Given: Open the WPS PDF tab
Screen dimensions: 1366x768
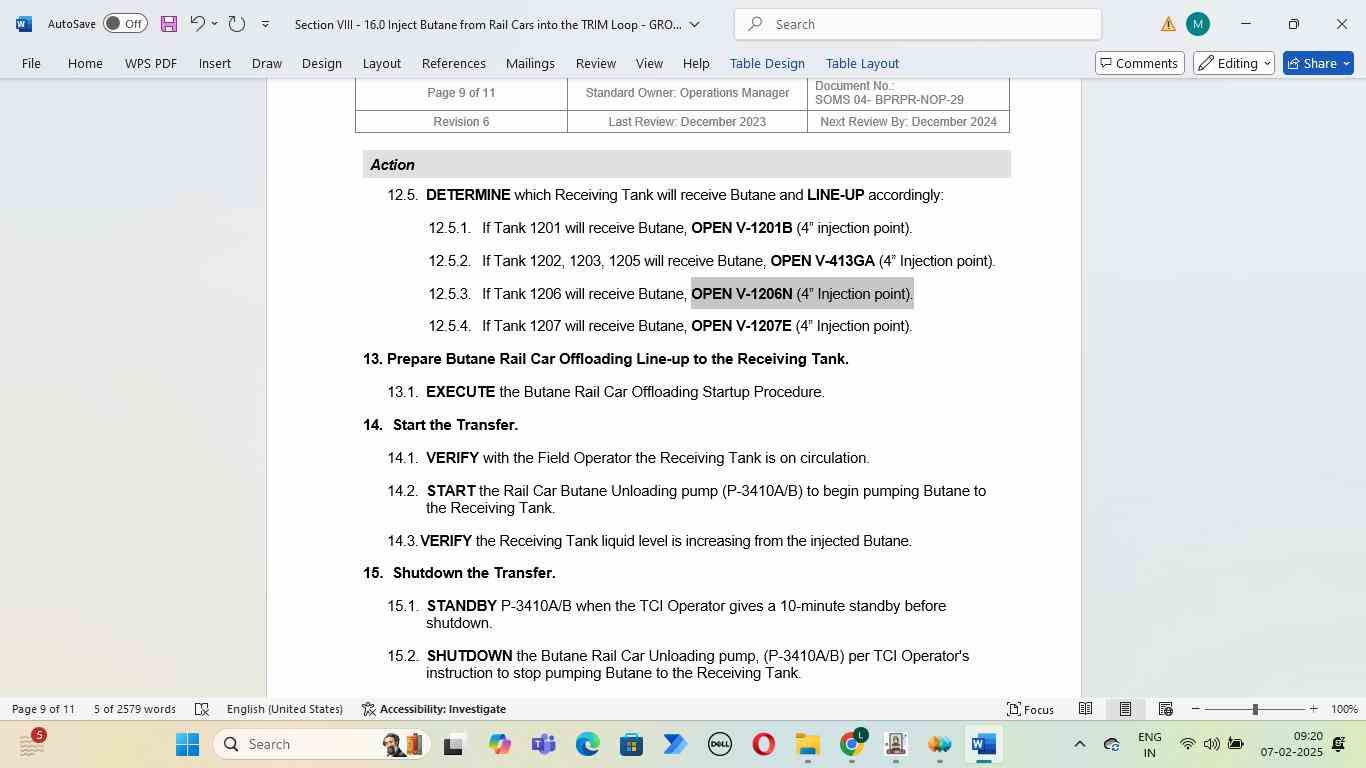Looking at the screenshot, I should pos(151,63).
